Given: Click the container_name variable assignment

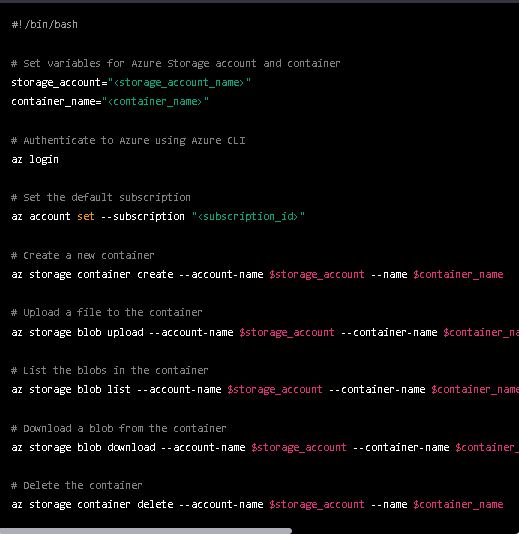Looking at the screenshot, I should pos(110,102).
